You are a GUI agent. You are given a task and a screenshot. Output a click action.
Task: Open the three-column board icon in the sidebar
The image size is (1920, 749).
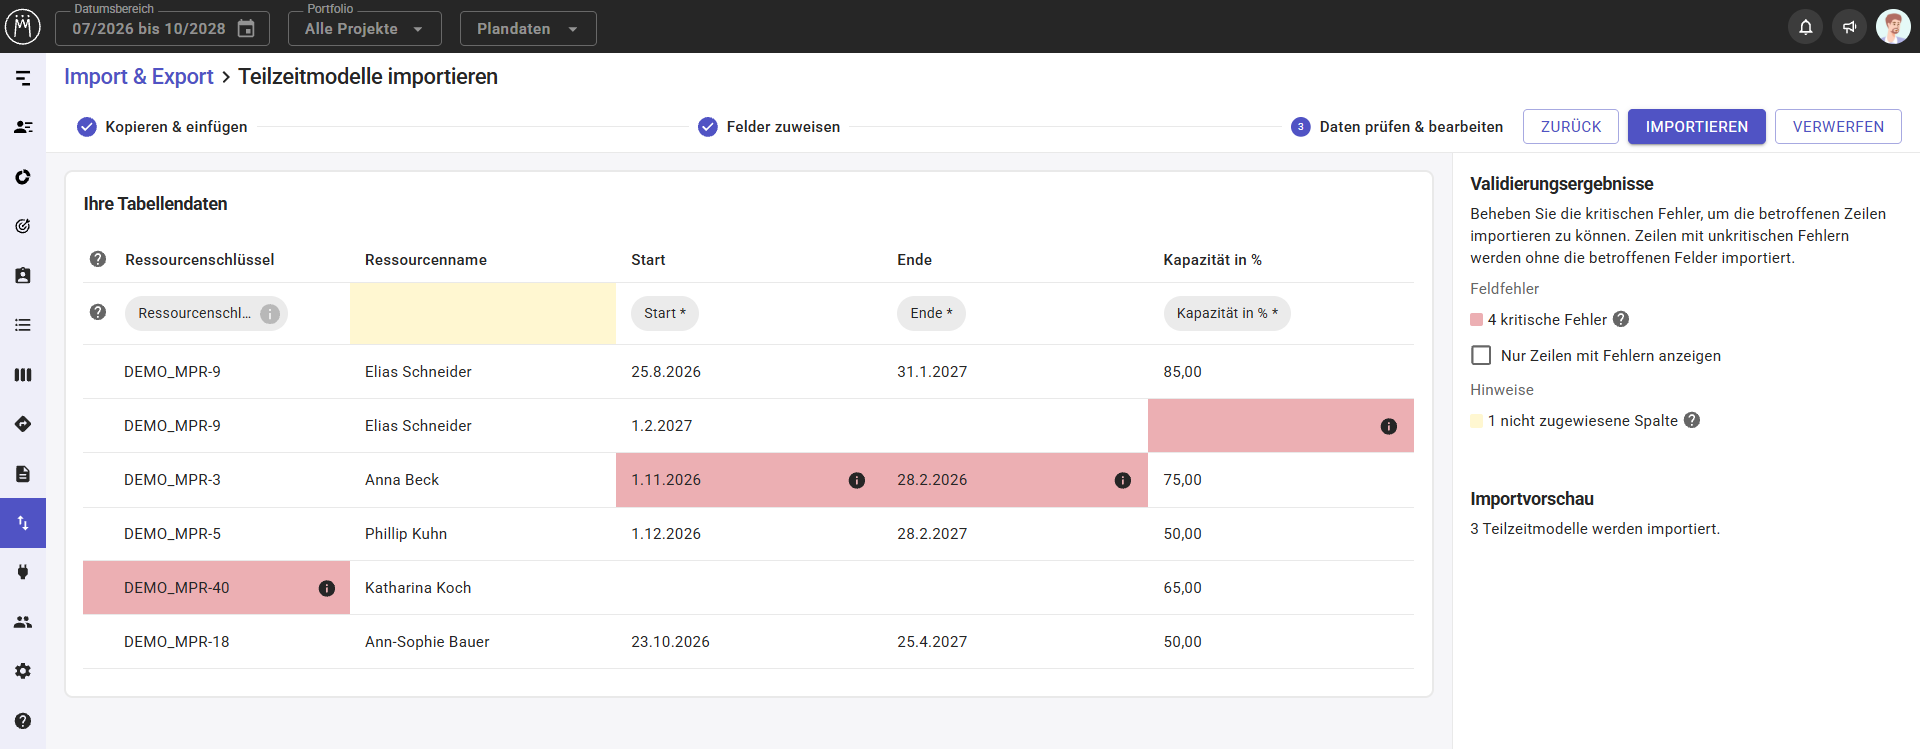[23, 375]
